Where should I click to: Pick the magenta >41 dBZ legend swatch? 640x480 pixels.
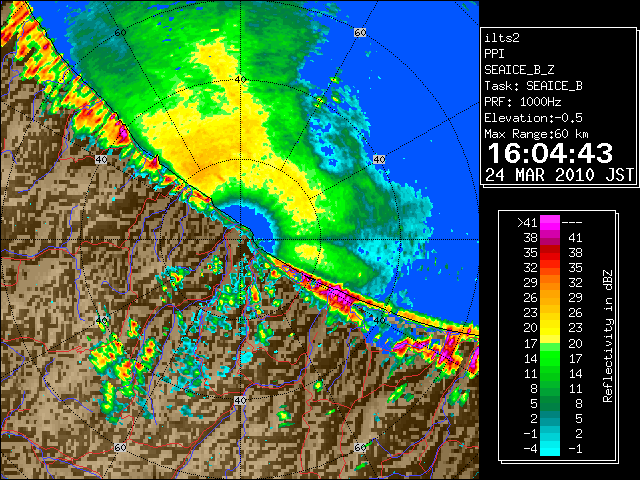tap(549, 222)
